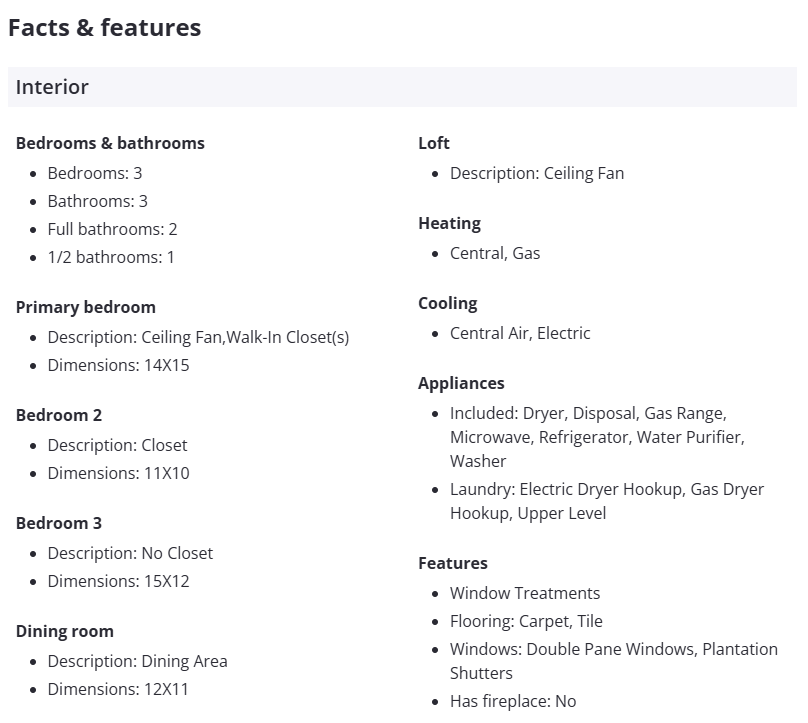Click the Bedrooms: 3 list item
Viewport: 808px width, 723px height.
click(x=95, y=173)
